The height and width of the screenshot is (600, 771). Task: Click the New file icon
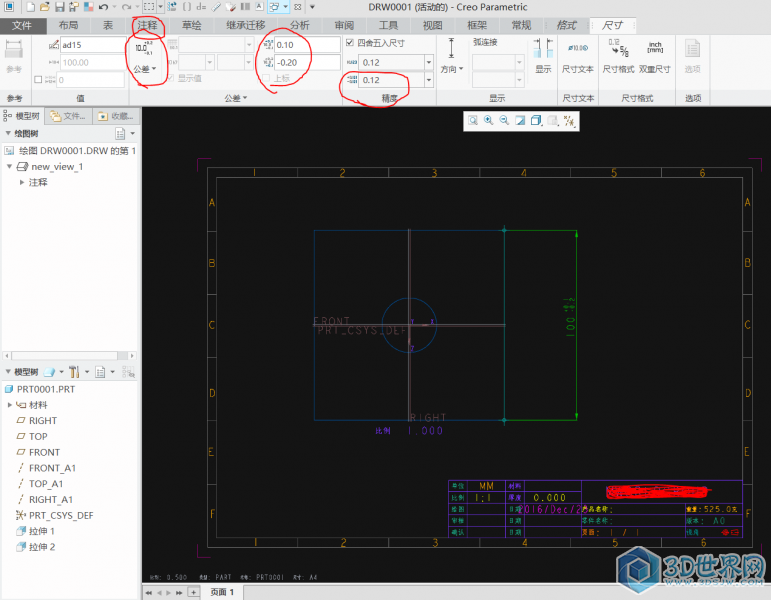(30, 7)
